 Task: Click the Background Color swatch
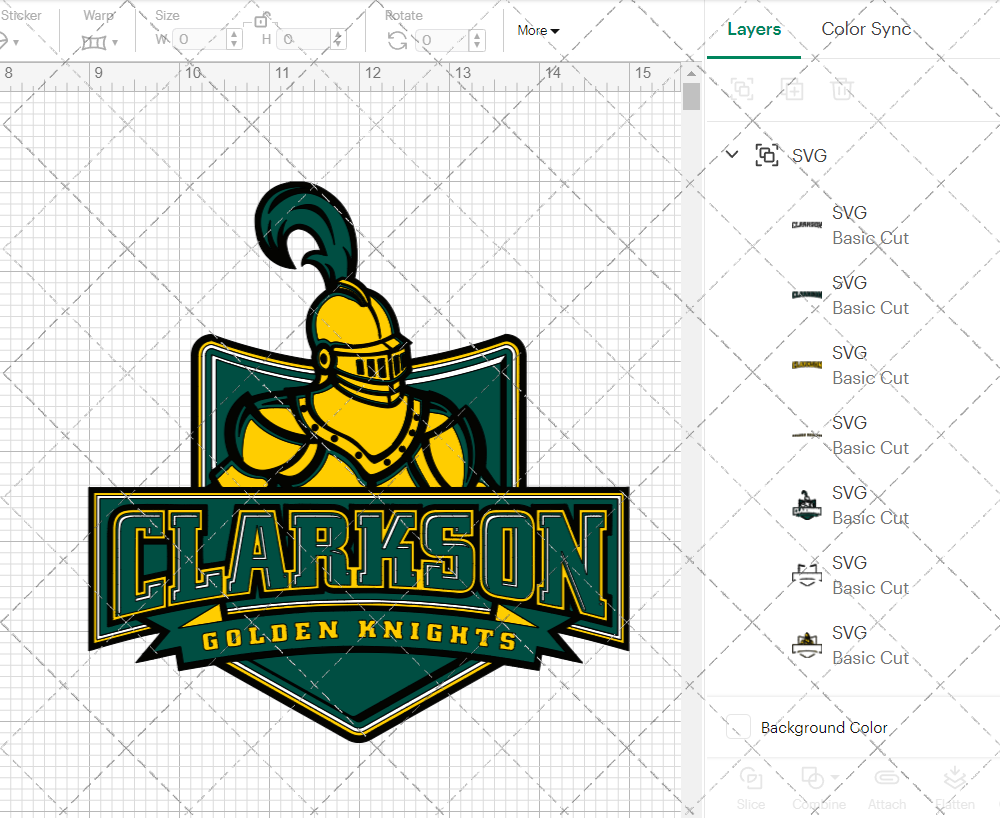coord(739,727)
